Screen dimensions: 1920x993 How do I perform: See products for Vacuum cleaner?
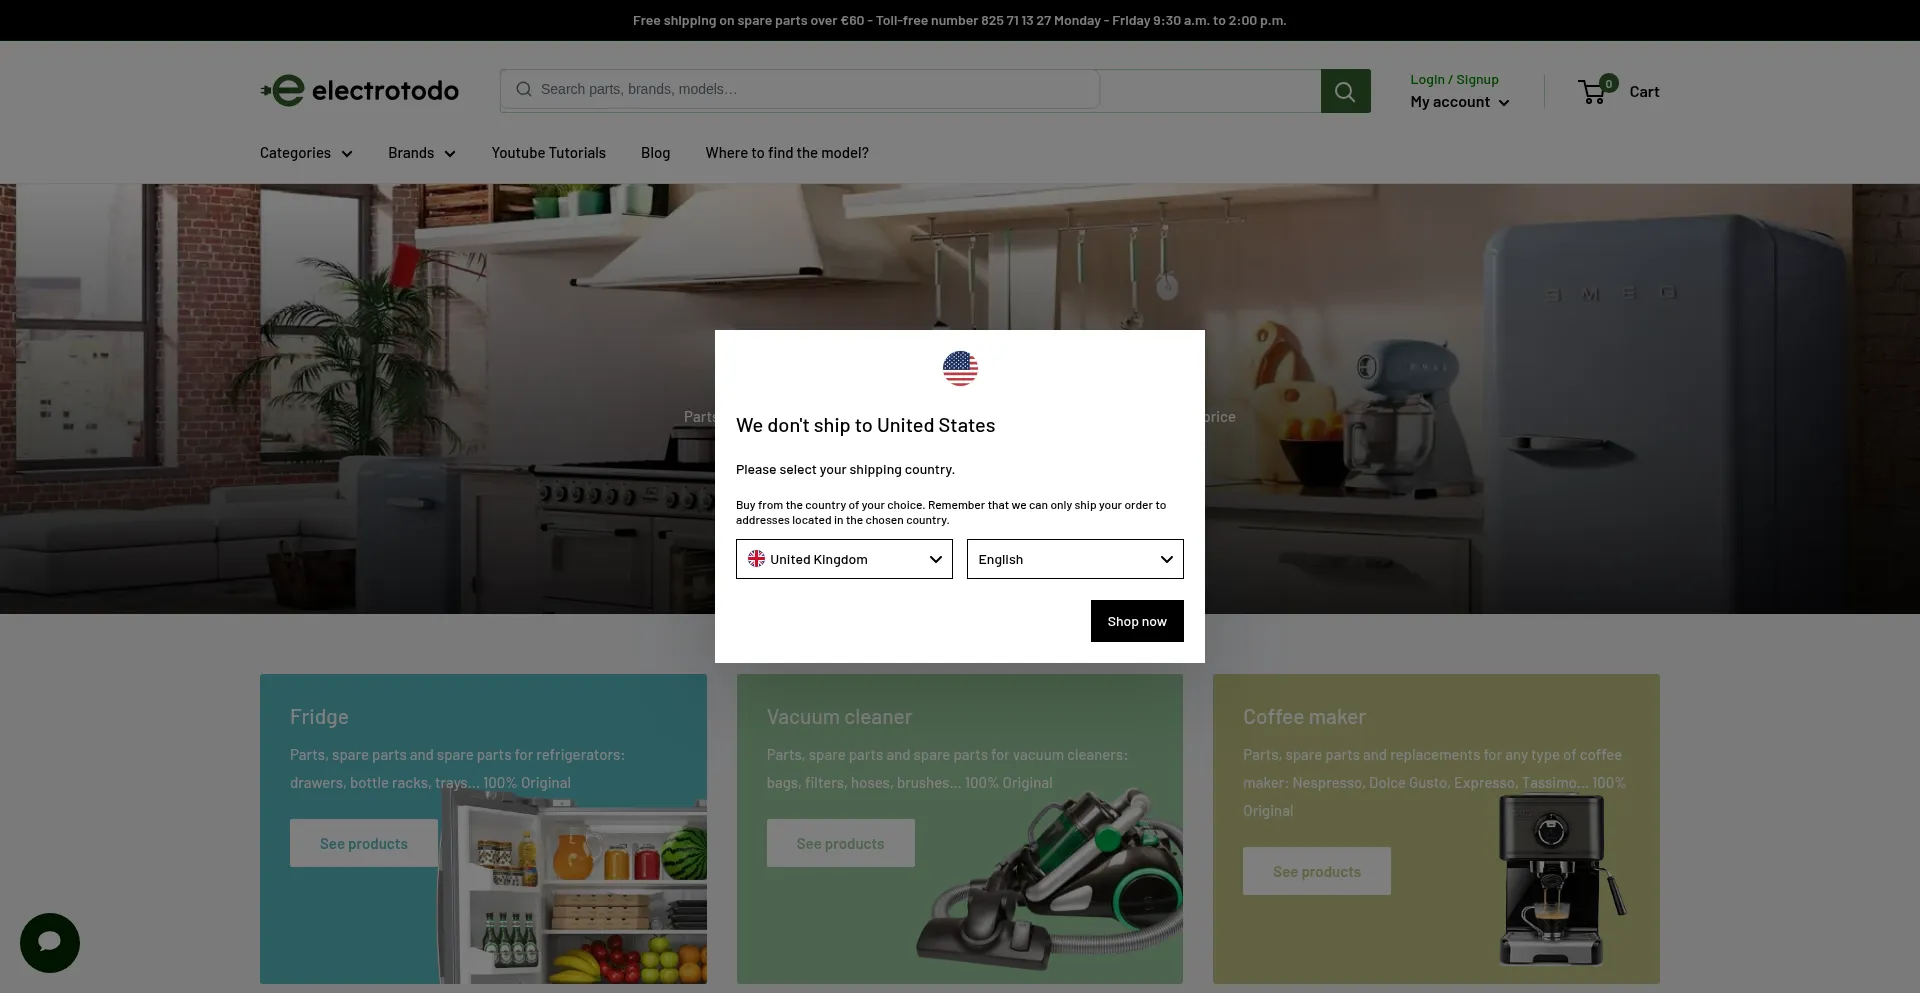click(840, 843)
